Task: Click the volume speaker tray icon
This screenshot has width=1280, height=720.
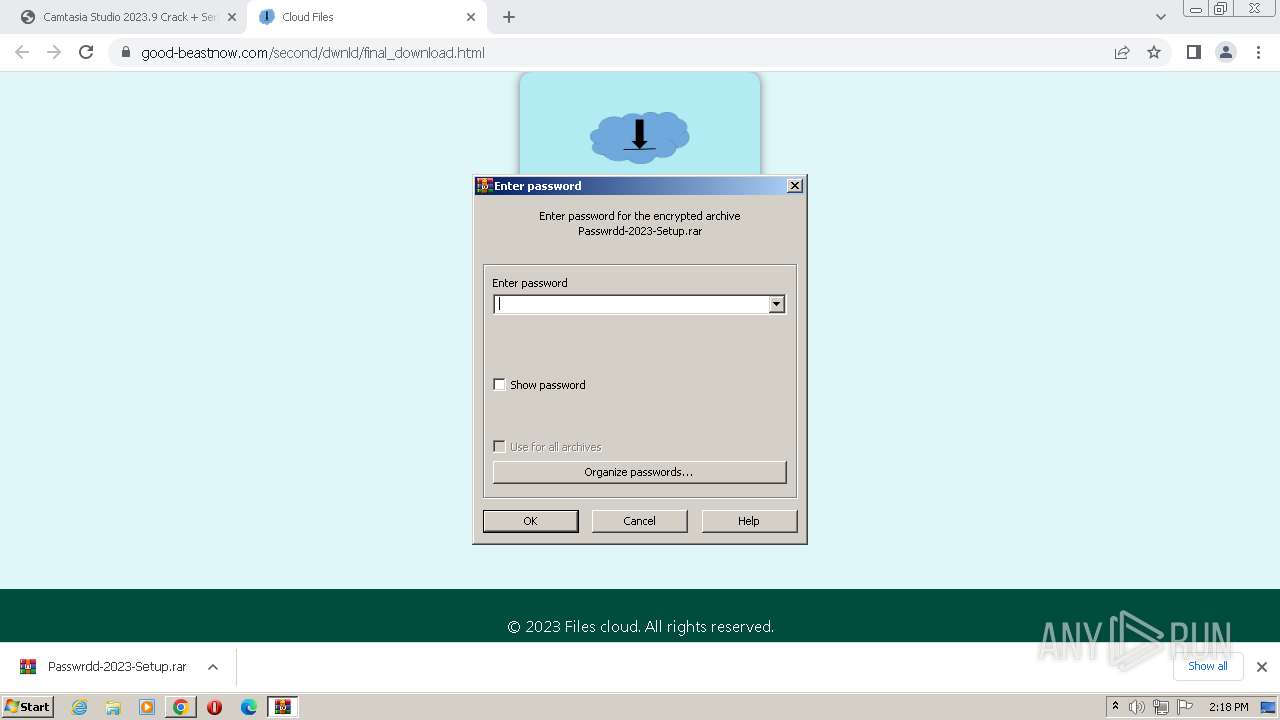Action: (x=1137, y=707)
